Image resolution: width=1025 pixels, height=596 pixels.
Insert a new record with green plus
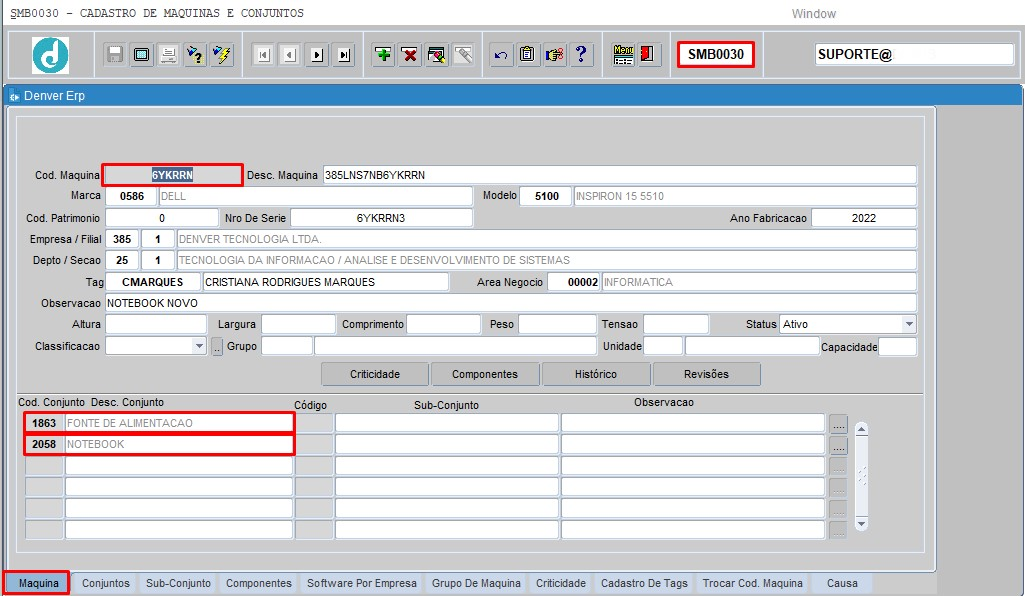[x=383, y=54]
